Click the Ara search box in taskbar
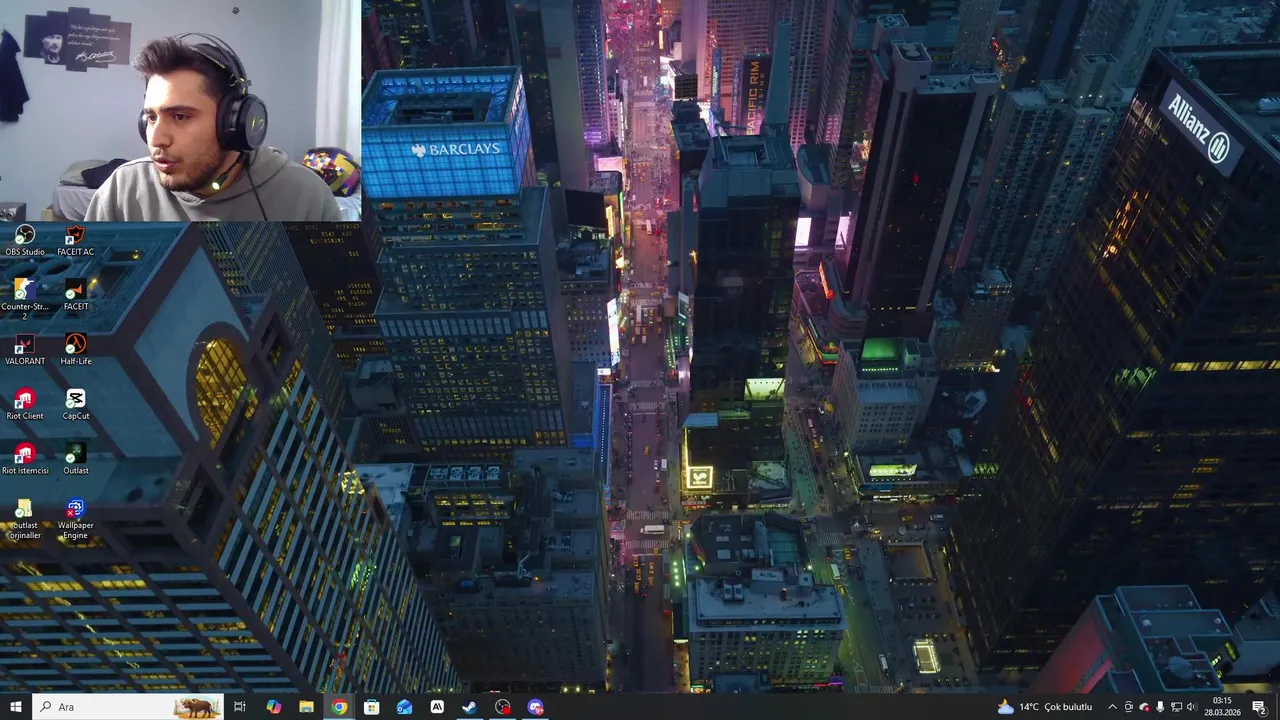 [127, 707]
